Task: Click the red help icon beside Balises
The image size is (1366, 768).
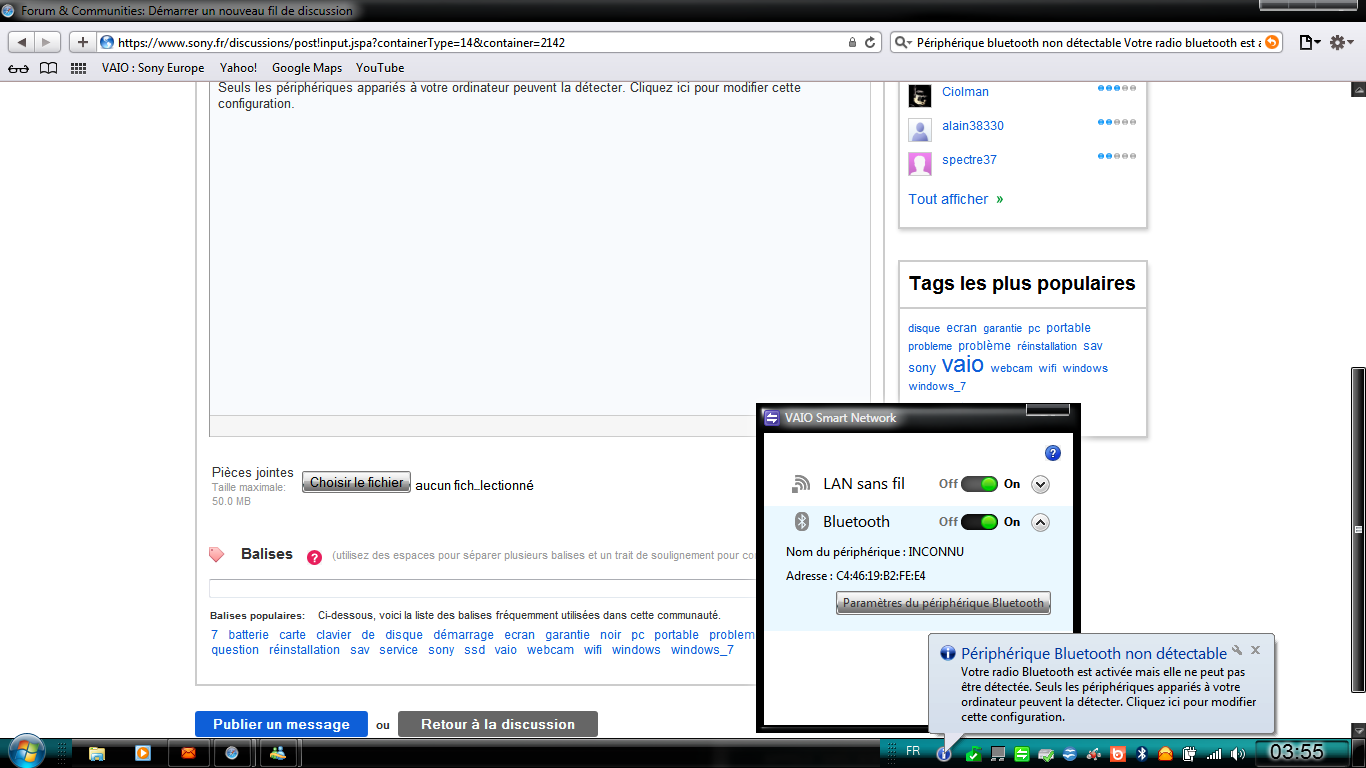Action: pos(314,557)
